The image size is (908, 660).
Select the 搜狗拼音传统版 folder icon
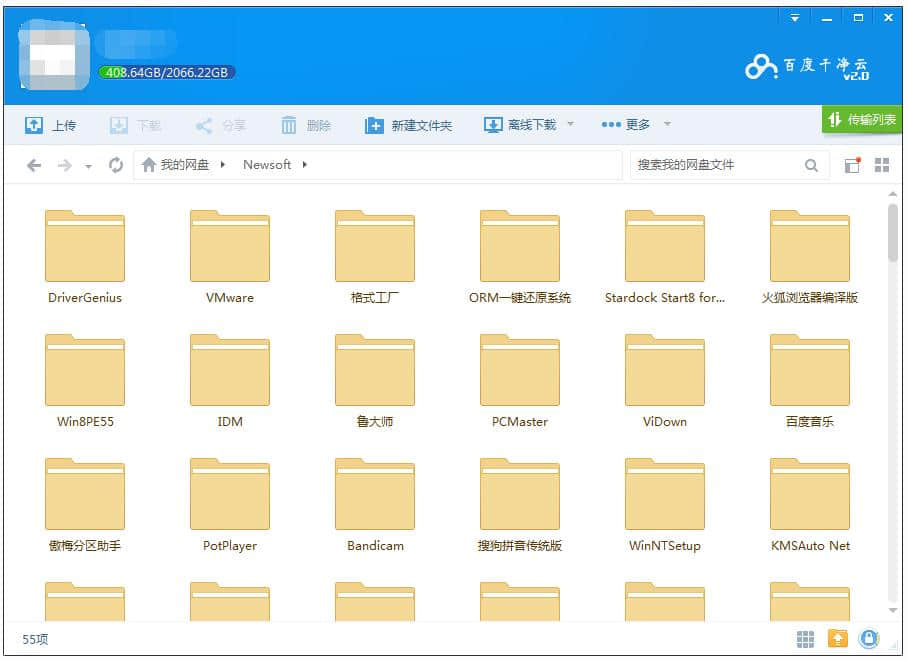tap(520, 494)
